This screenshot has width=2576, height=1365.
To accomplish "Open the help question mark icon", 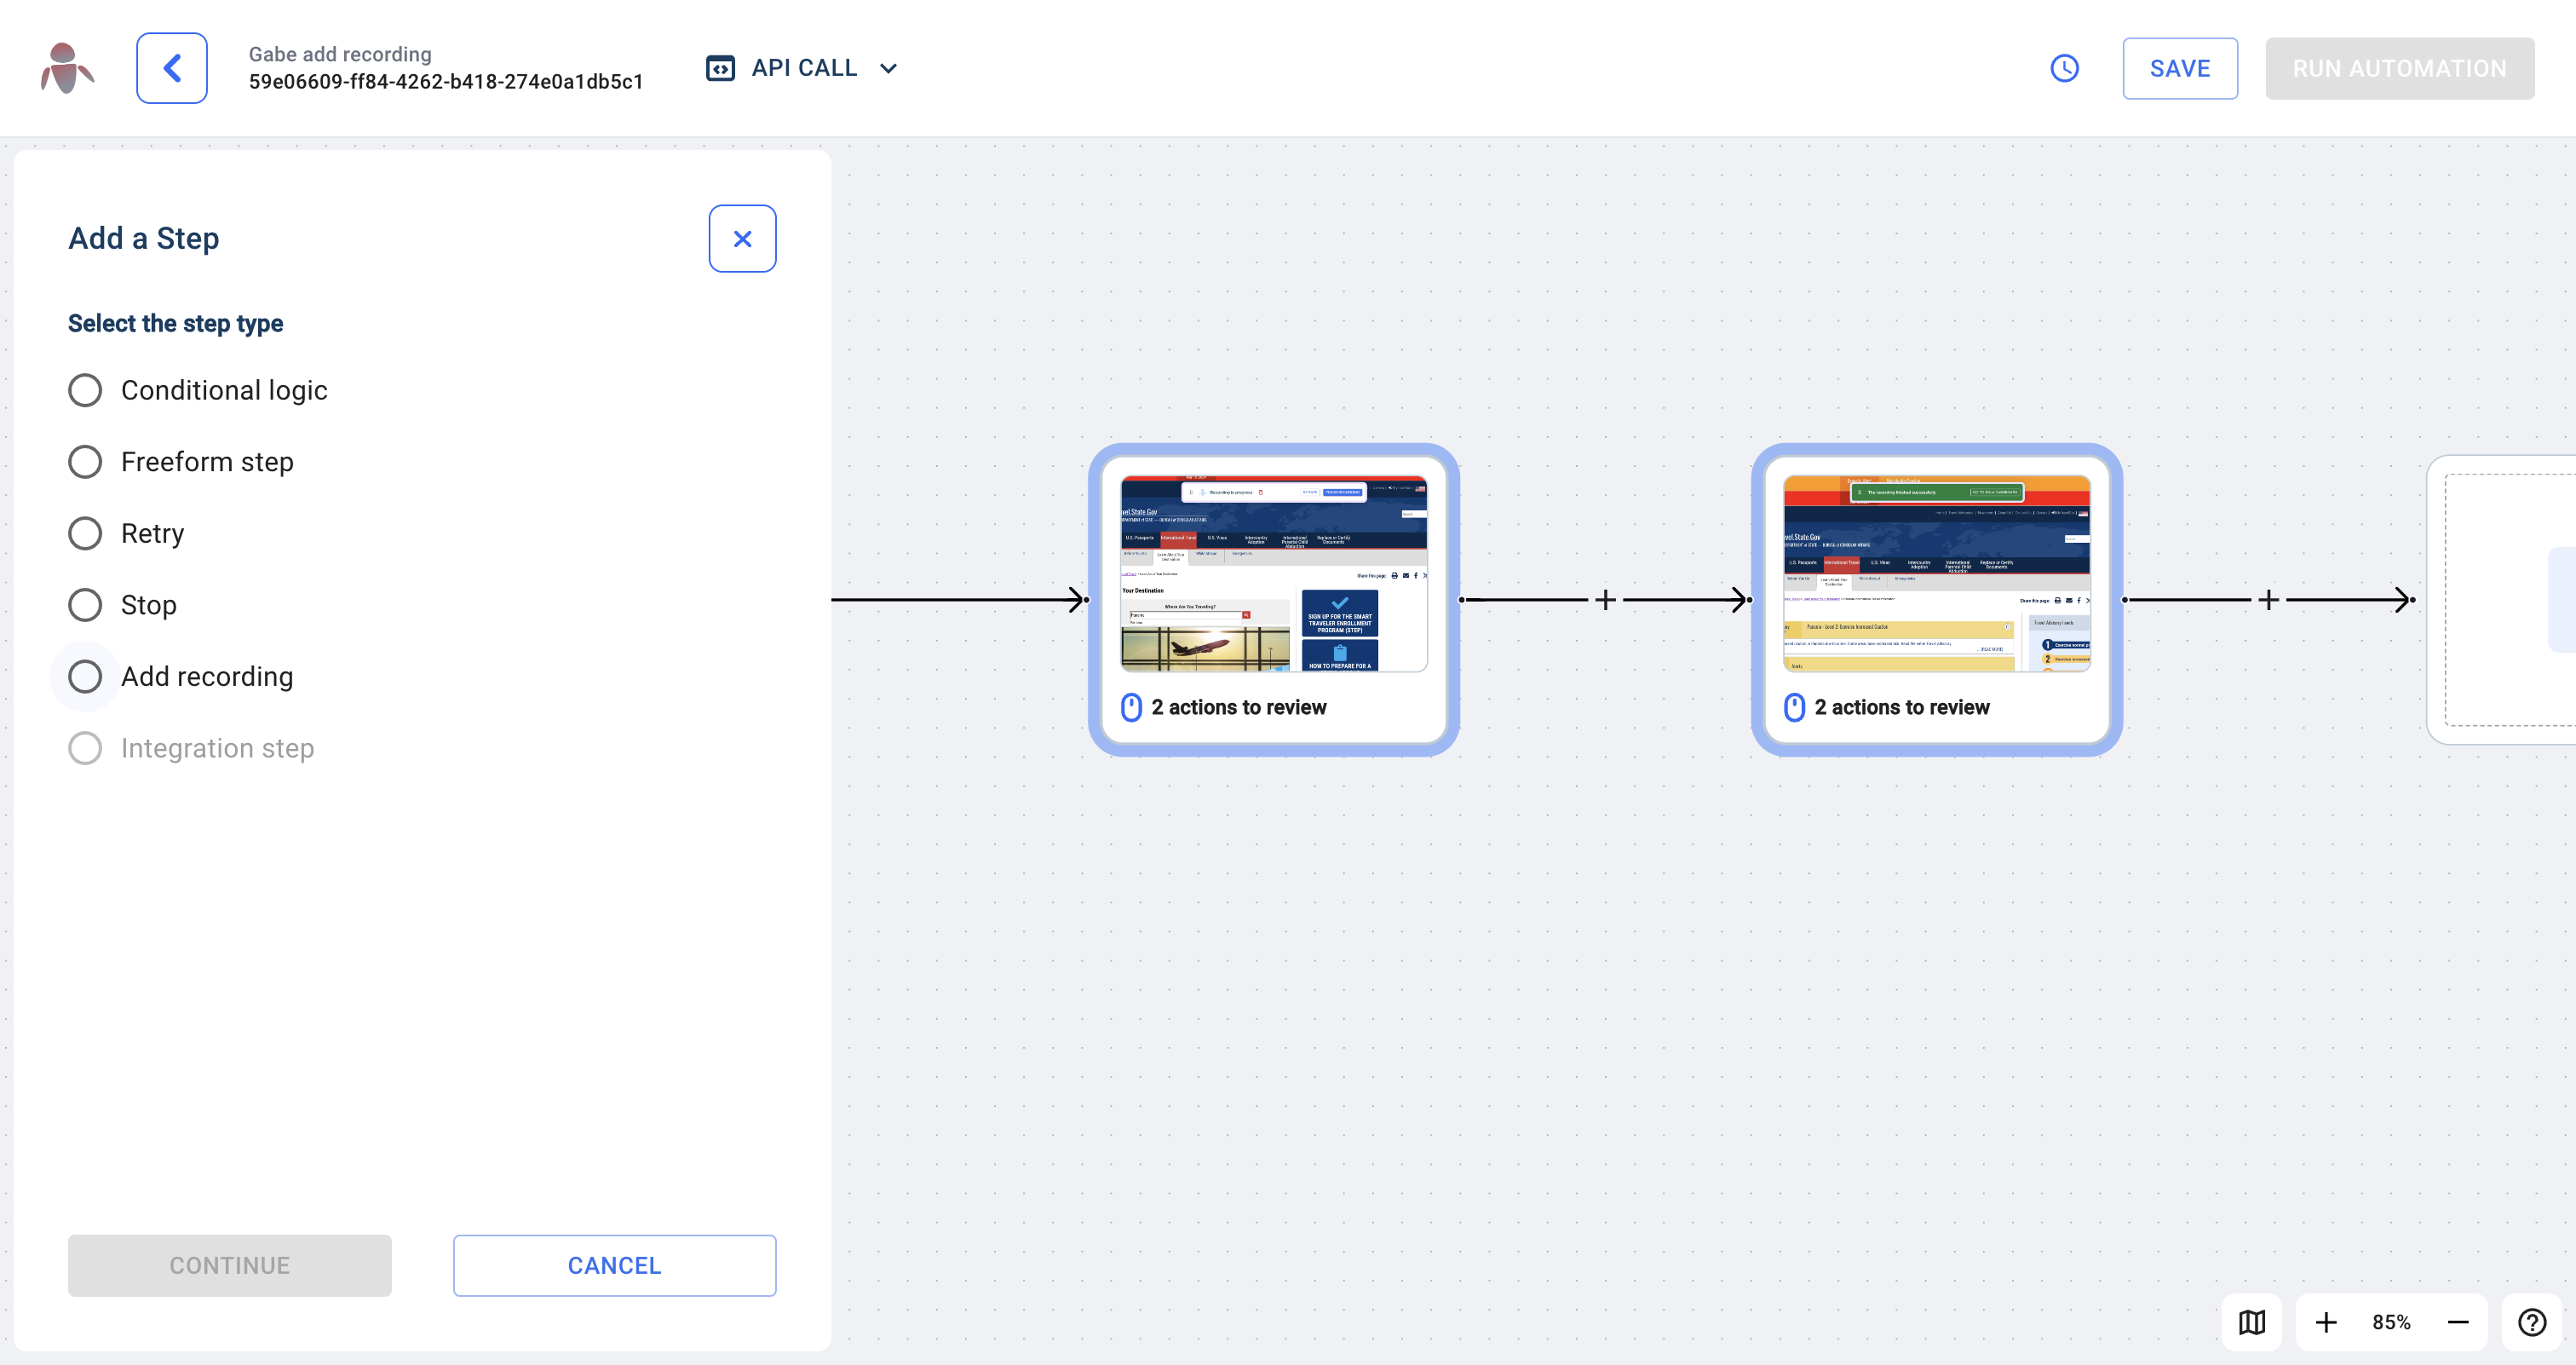I will pos(2532,1322).
